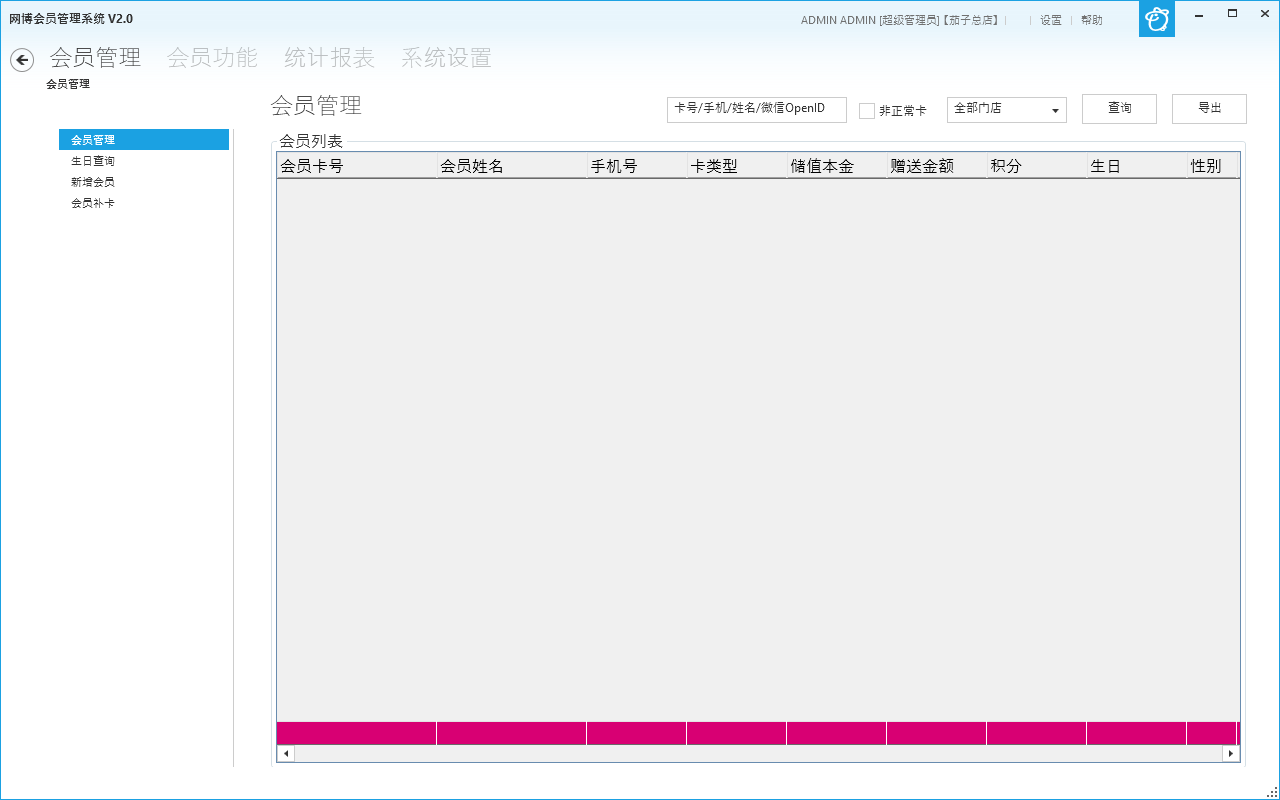Sort by the 会员卡号 column header

coord(355,166)
